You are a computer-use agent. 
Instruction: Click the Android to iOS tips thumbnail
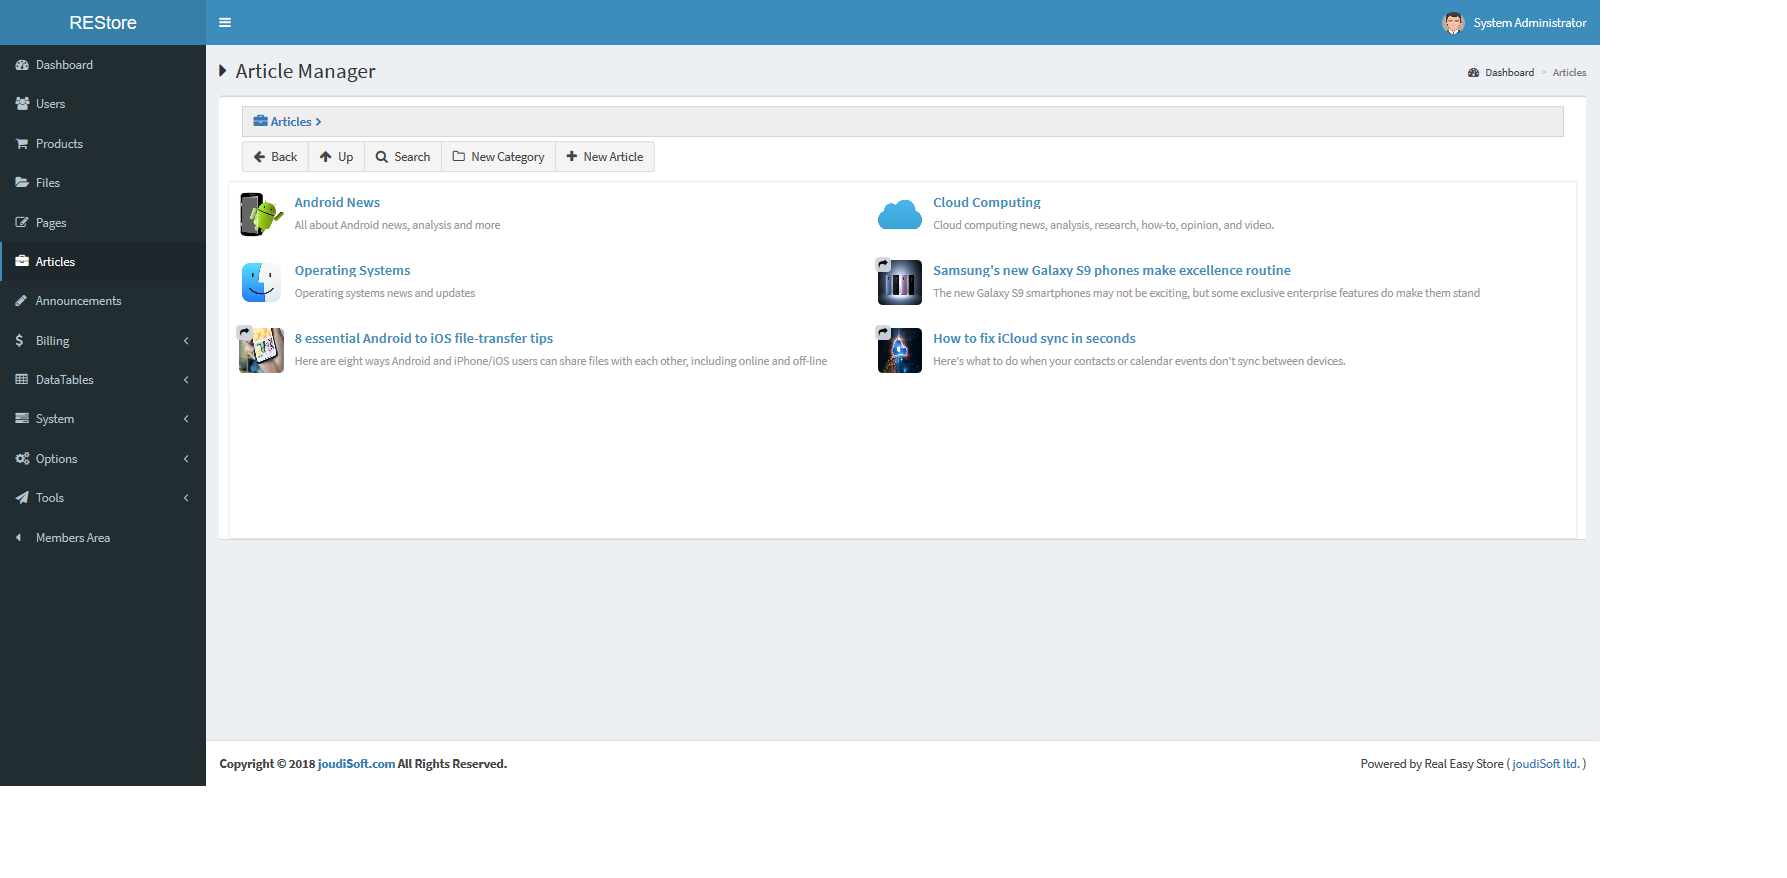coord(261,350)
